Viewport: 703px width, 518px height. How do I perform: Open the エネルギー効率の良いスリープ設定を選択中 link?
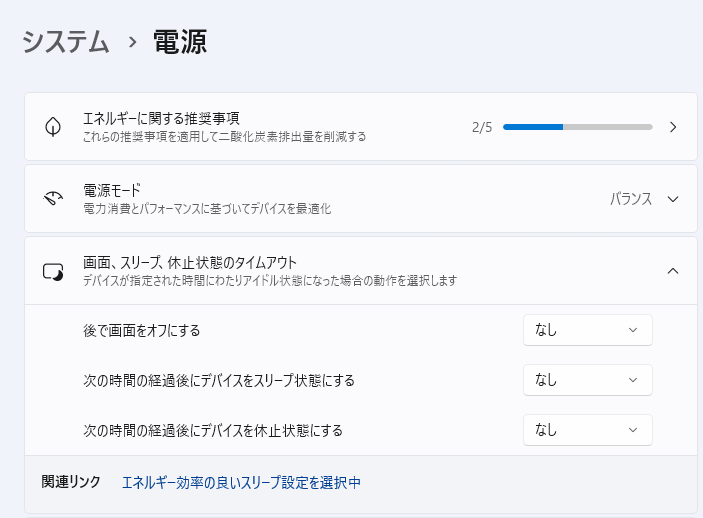241,482
